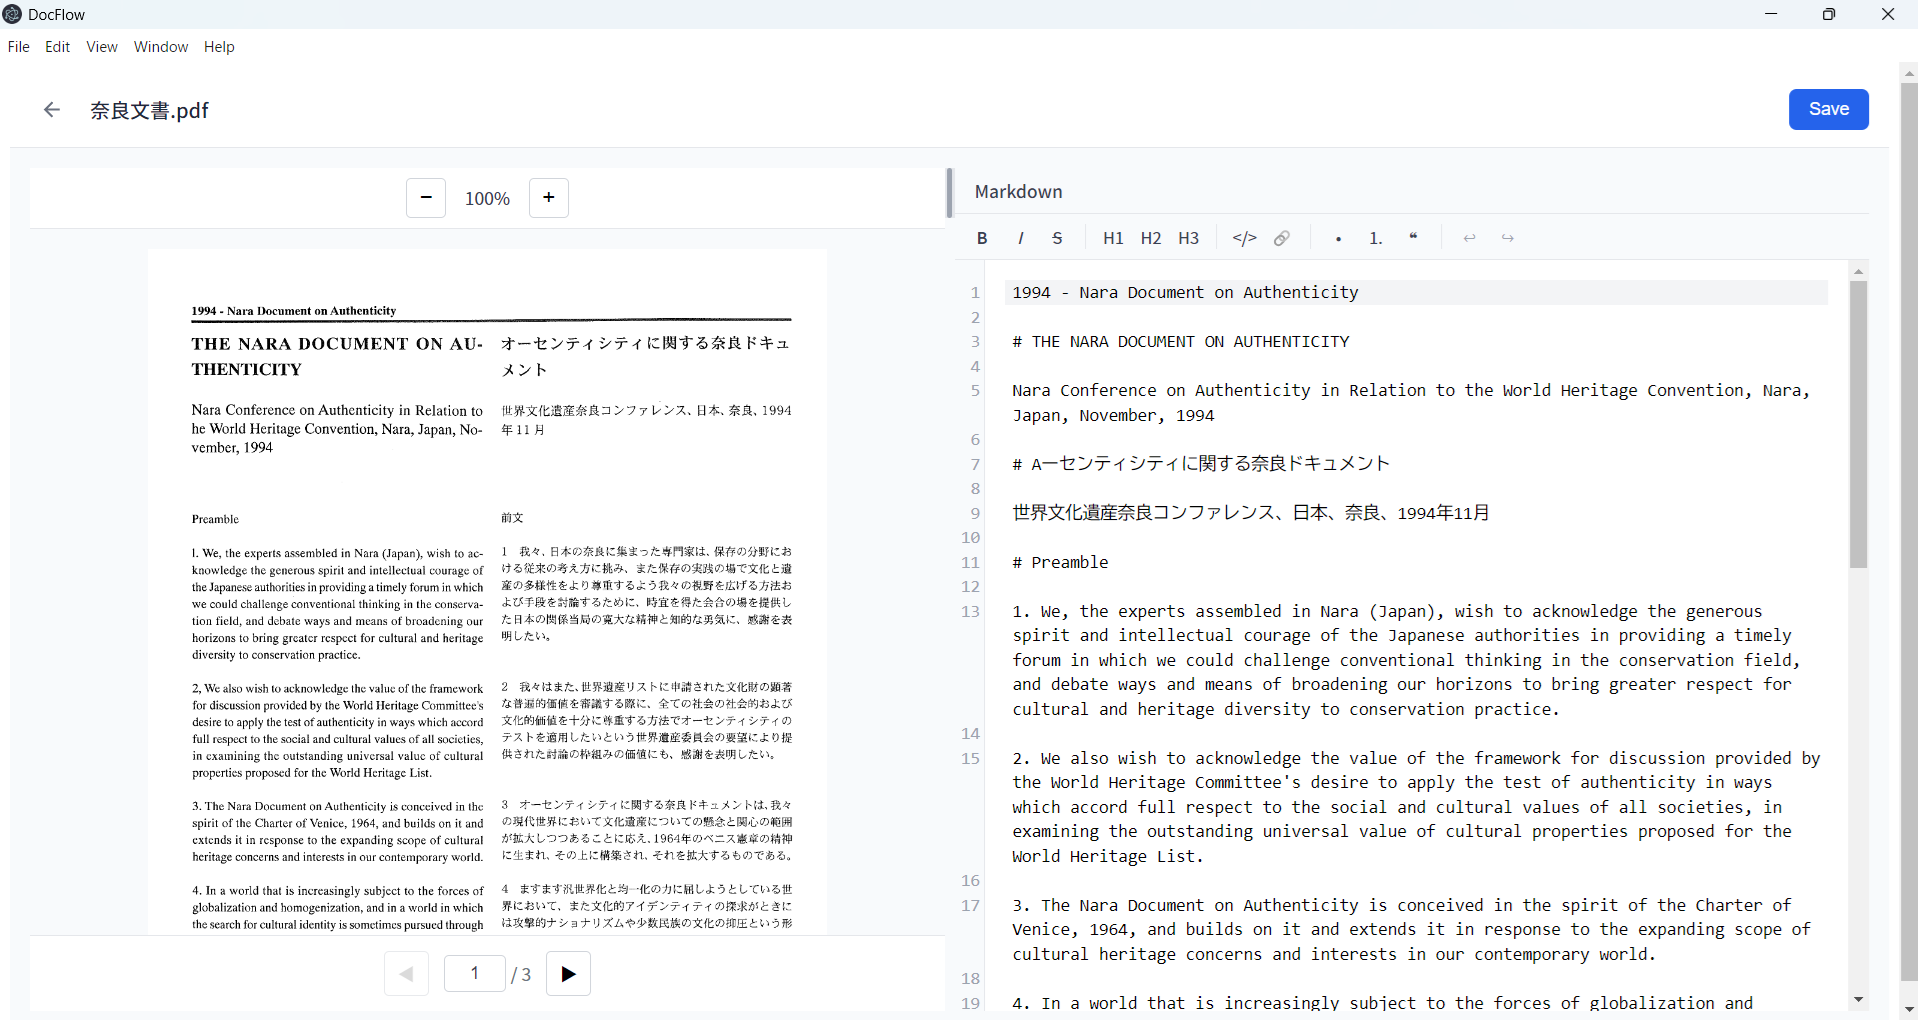
Task: Click the page number input field
Action: click(x=475, y=973)
